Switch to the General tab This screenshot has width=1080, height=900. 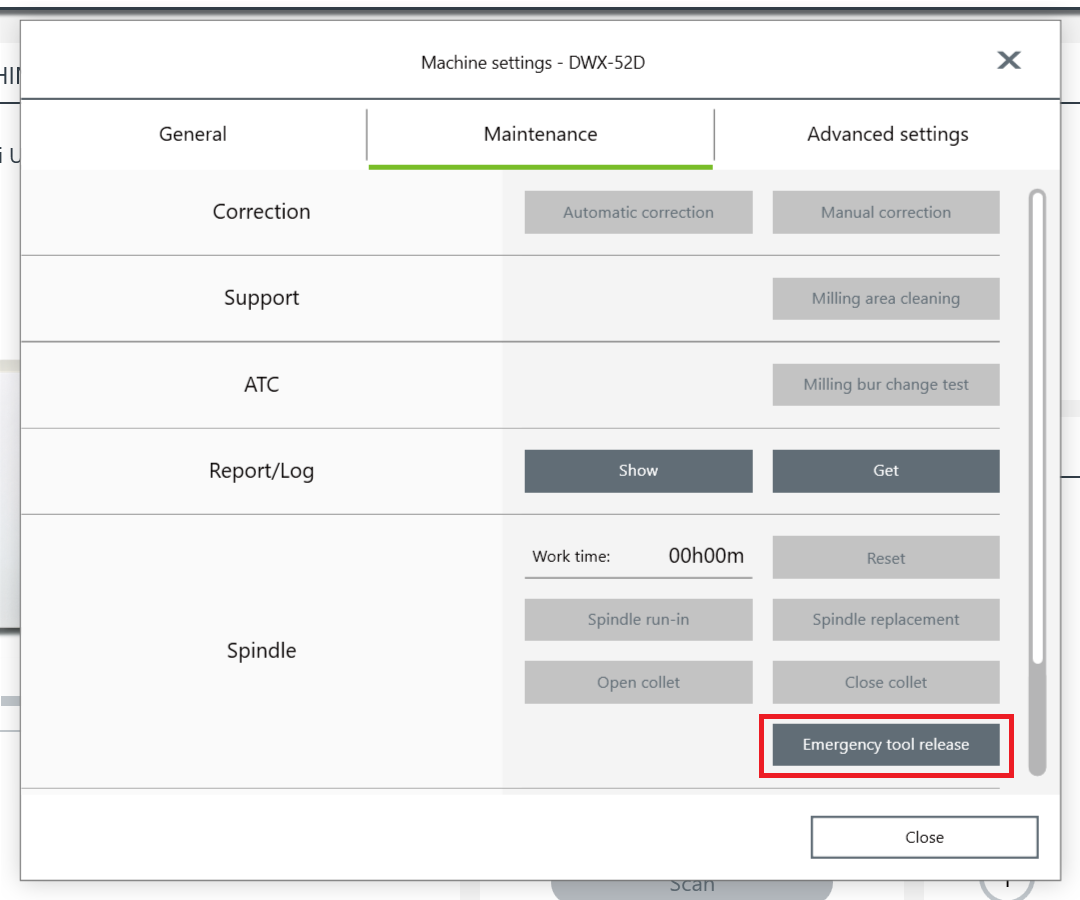193,134
